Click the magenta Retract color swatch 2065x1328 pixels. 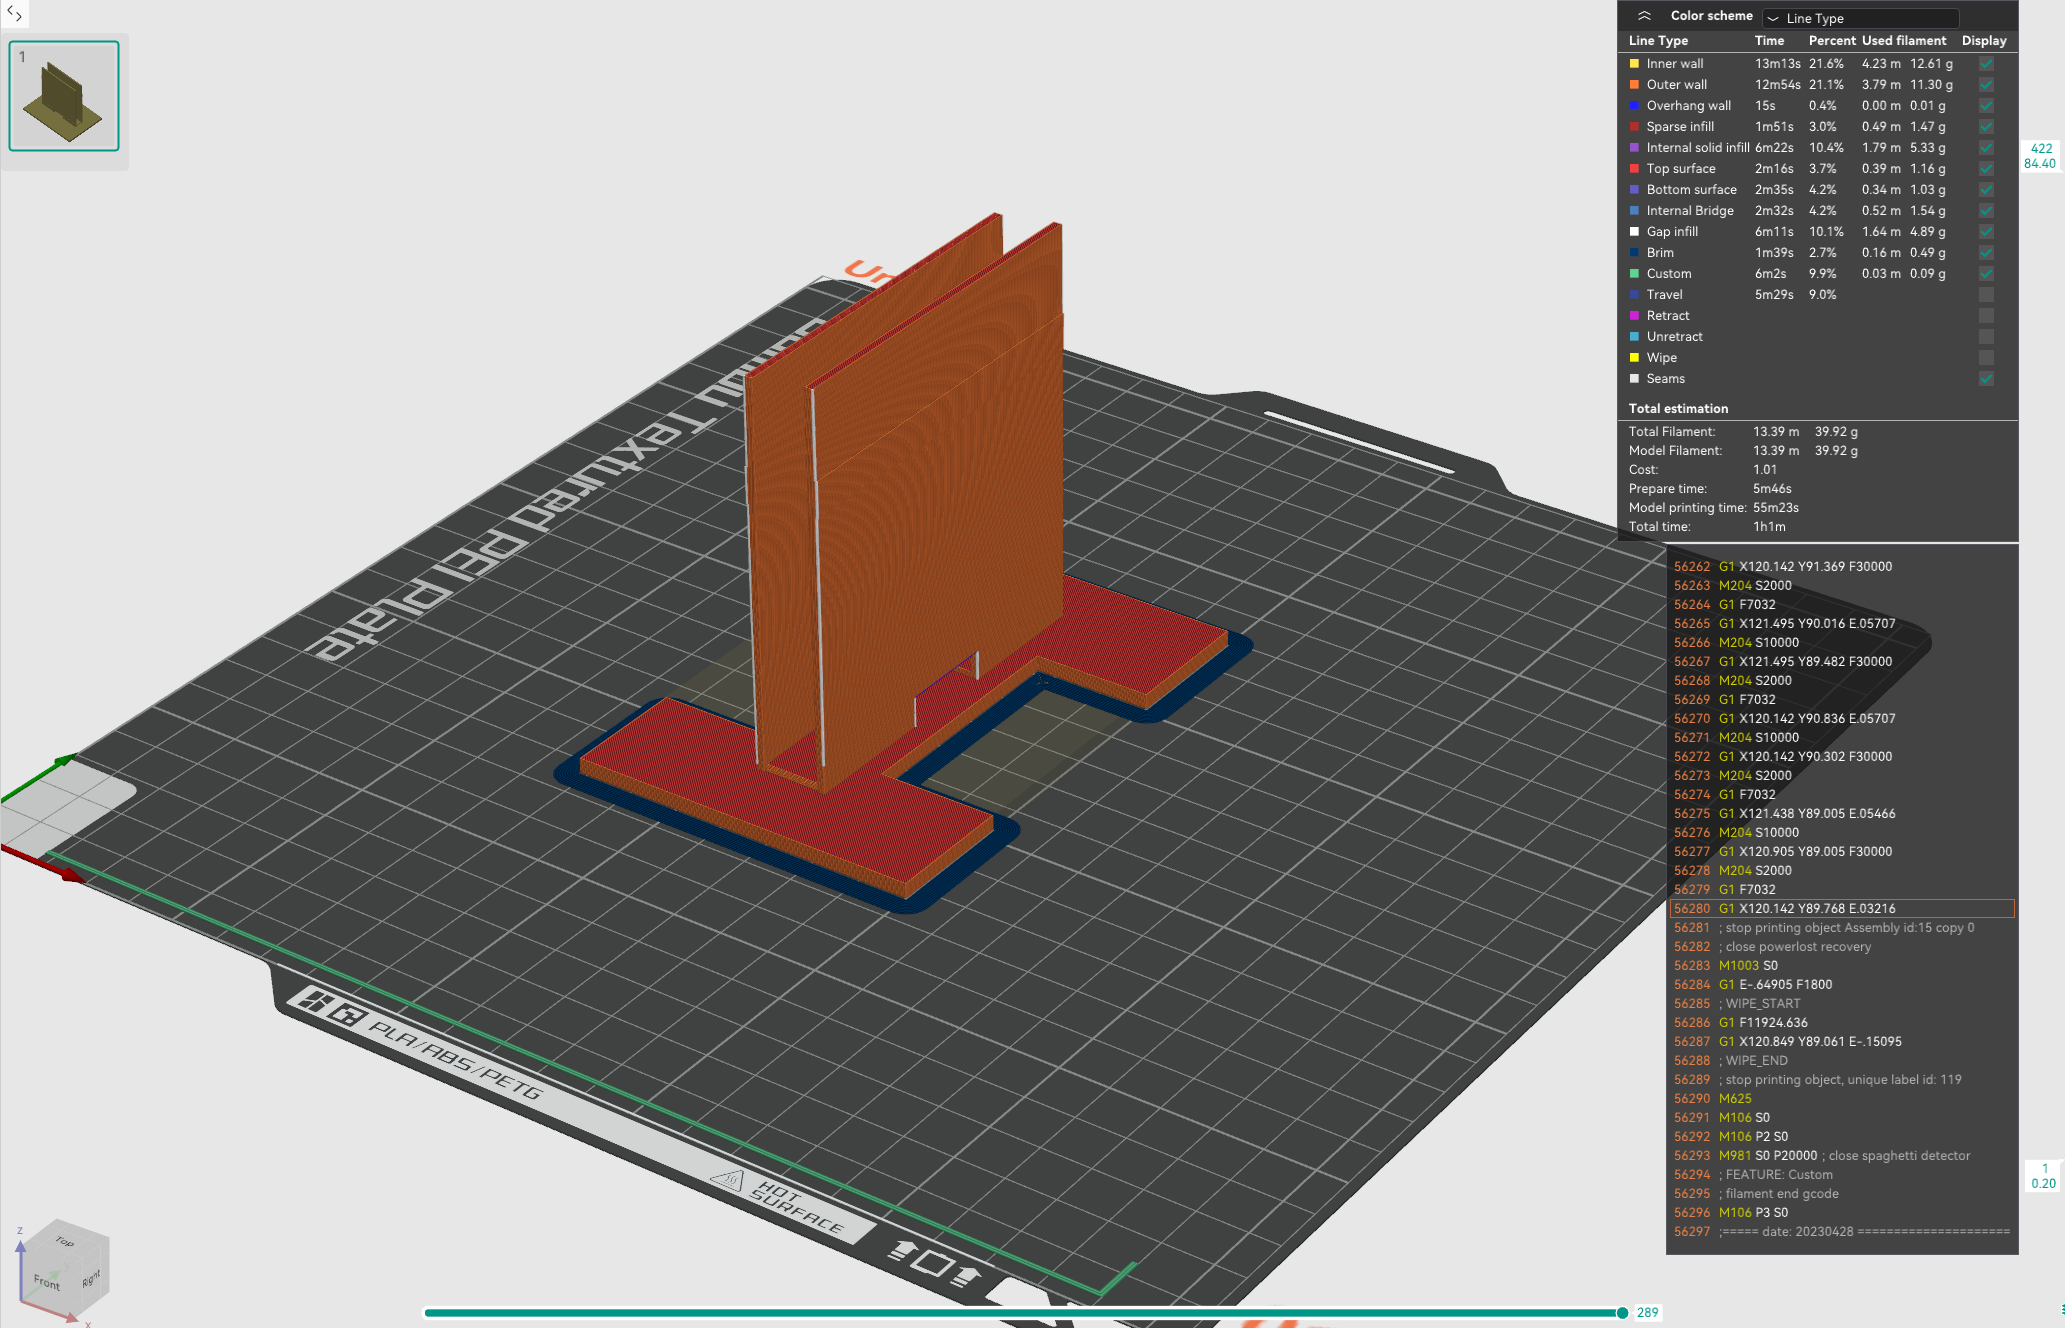coord(1634,316)
